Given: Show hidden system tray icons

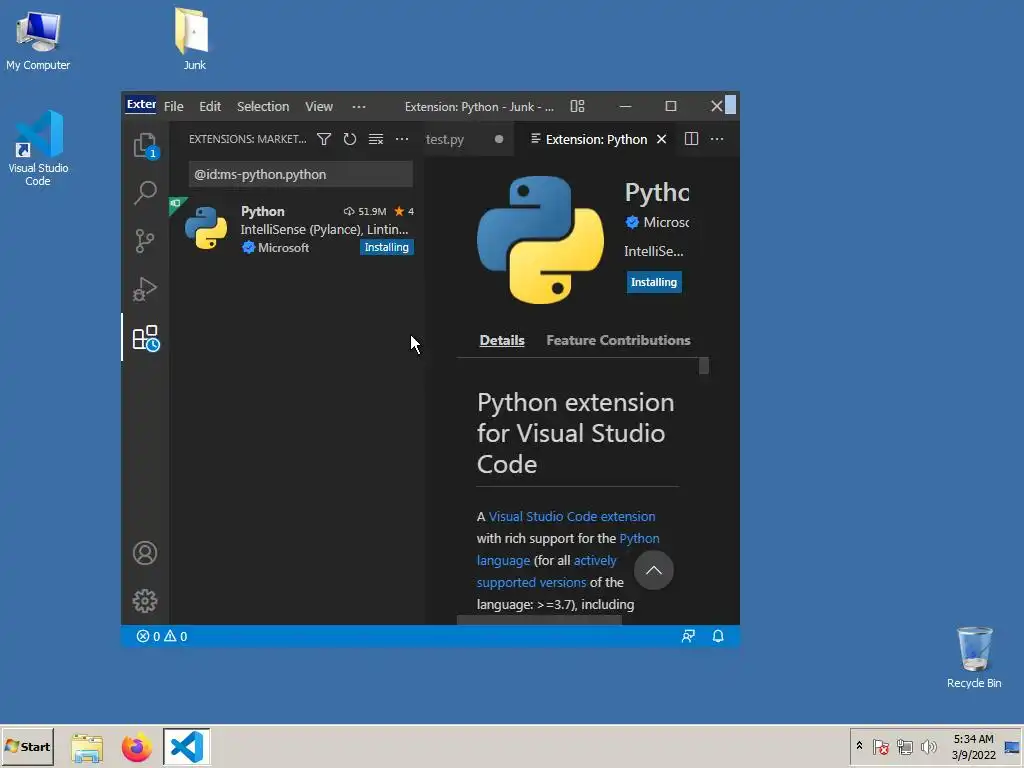Looking at the screenshot, I should click(859, 746).
